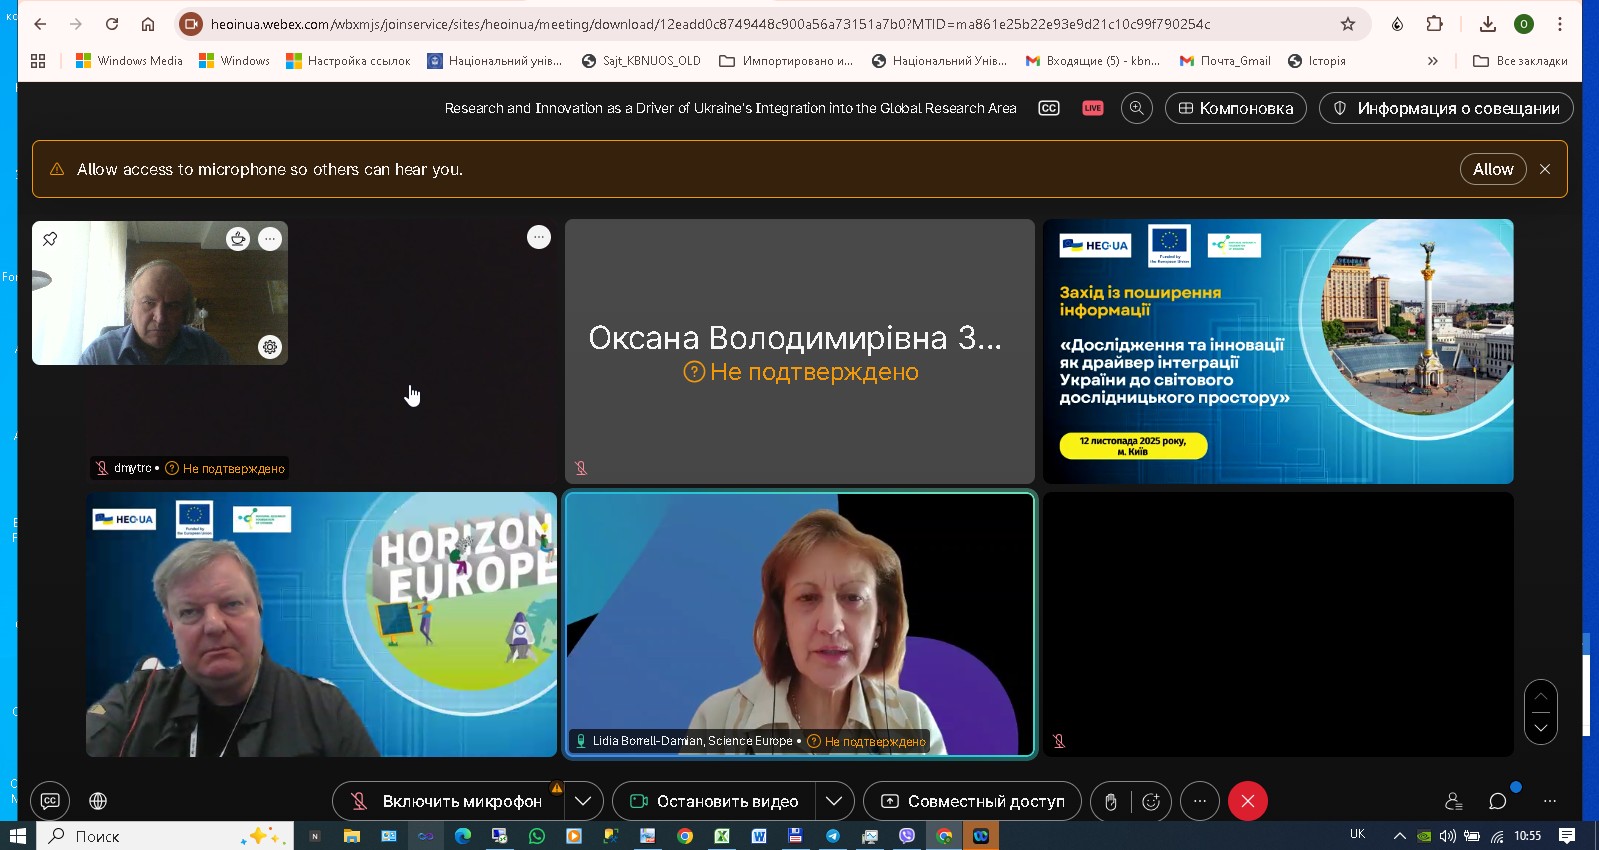Image resolution: width=1599 pixels, height=850 pixels.
Task: Expand microphone options dropdown arrow
Action: 583,801
